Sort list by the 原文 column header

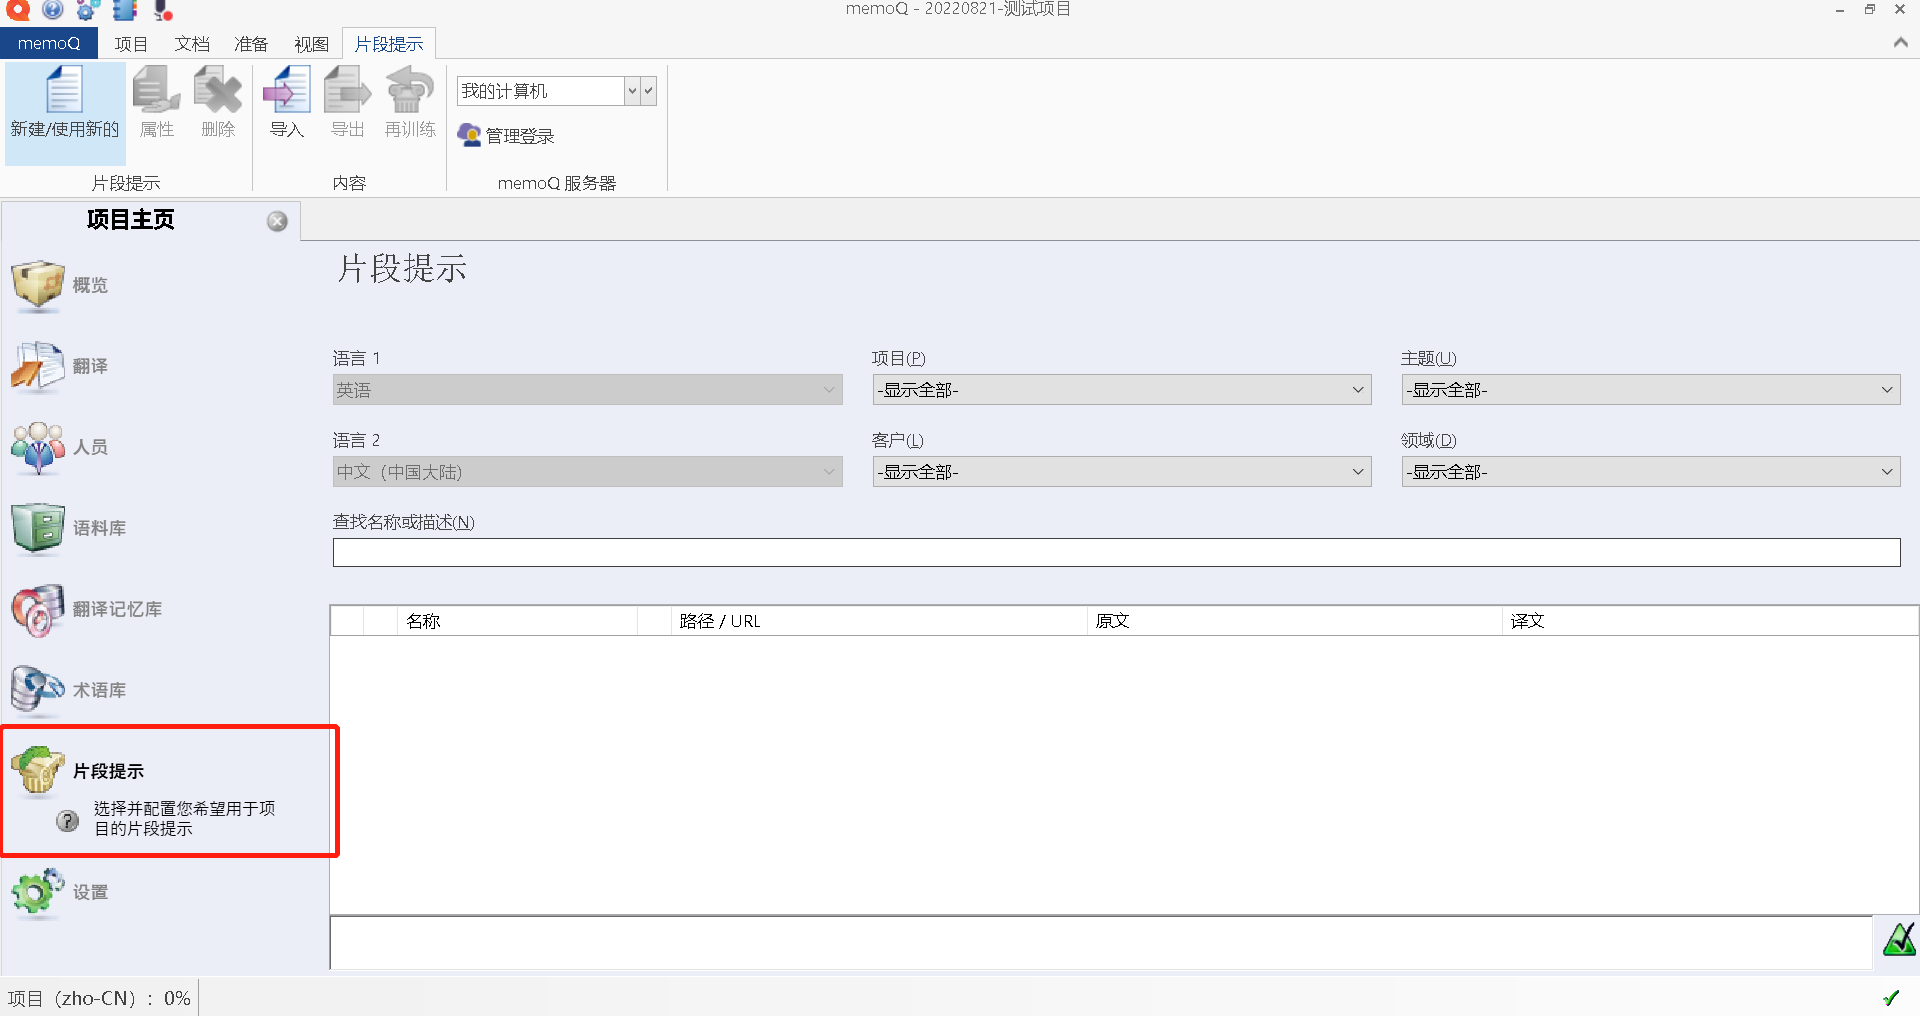(x=1294, y=621)
